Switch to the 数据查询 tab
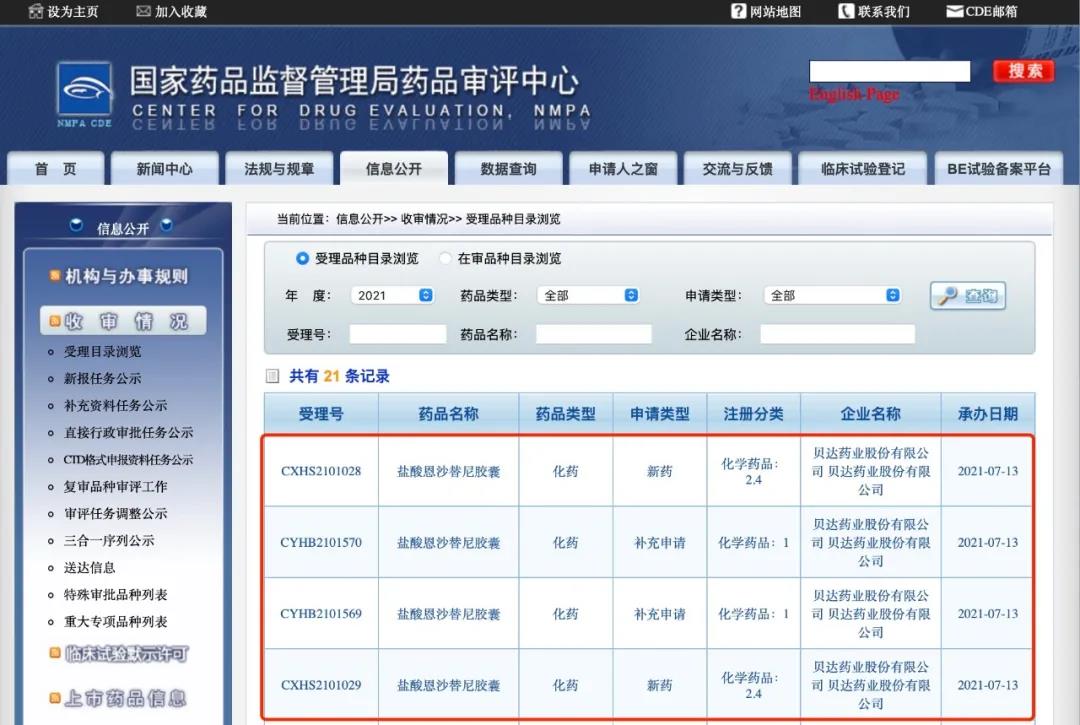1080x725 pixels. pos(512,168)
